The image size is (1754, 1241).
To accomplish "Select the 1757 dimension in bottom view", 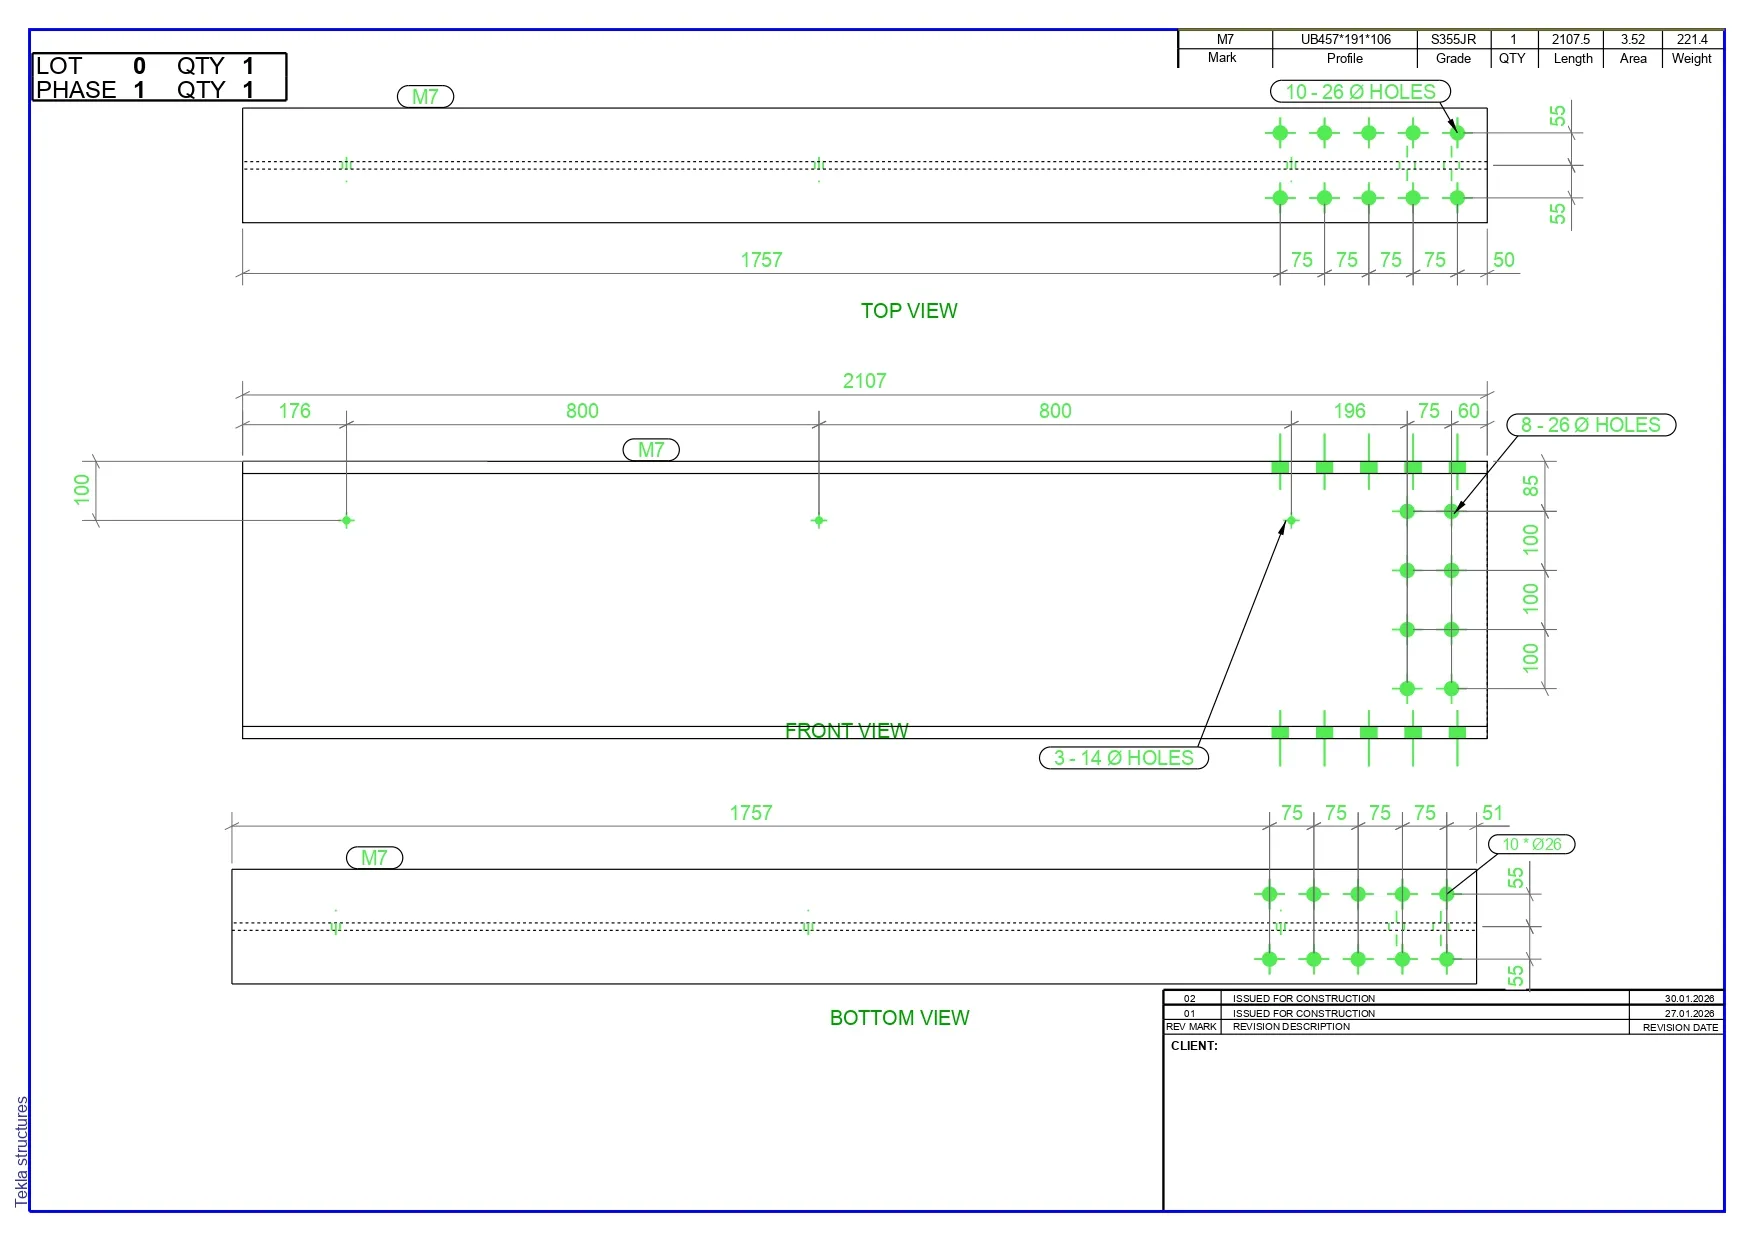I will [751, 813].
